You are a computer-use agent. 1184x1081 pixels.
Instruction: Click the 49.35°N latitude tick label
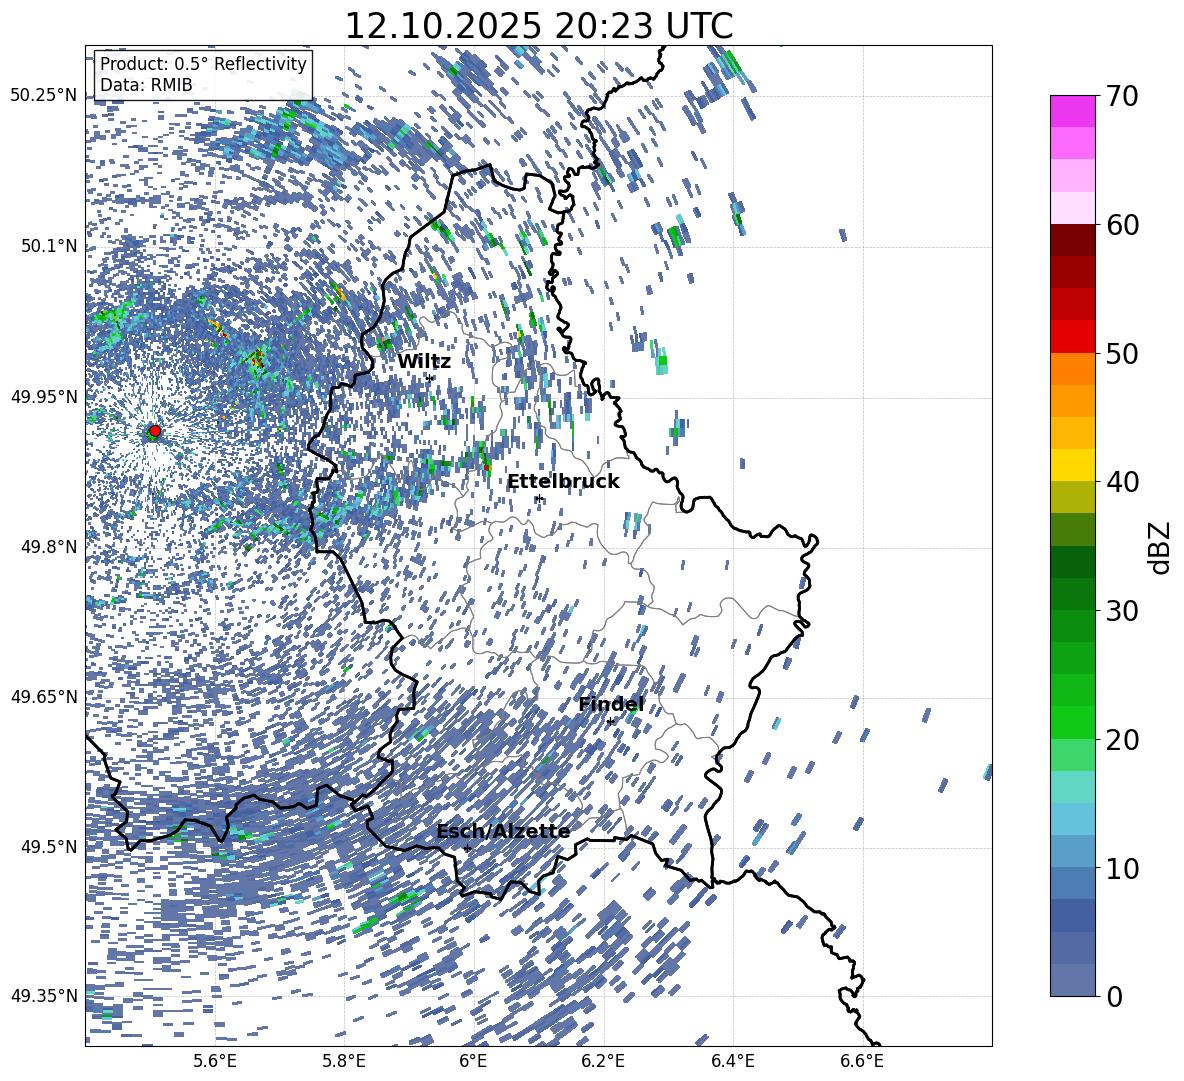[x=45, y=996]
